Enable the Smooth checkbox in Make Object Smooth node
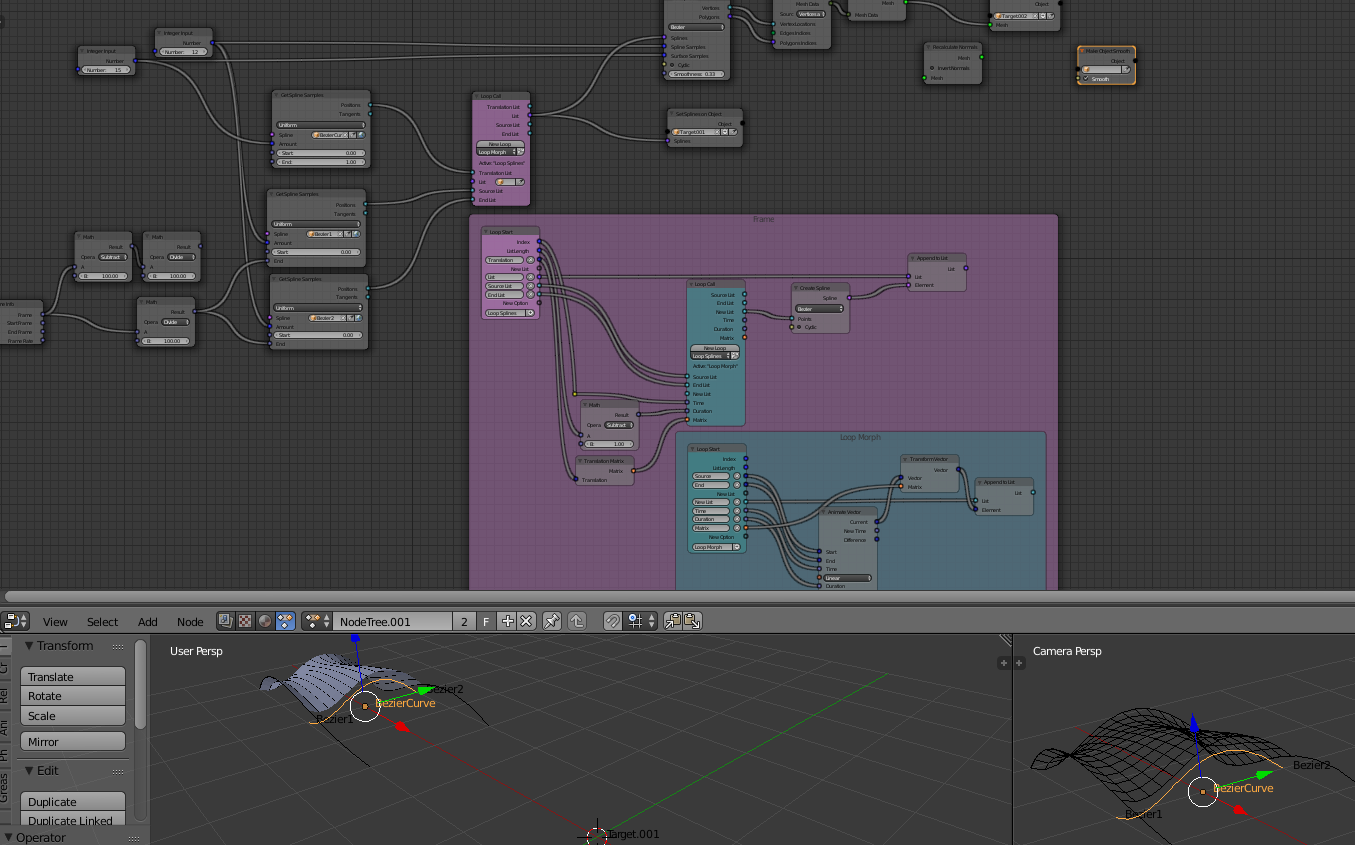 1086,79
